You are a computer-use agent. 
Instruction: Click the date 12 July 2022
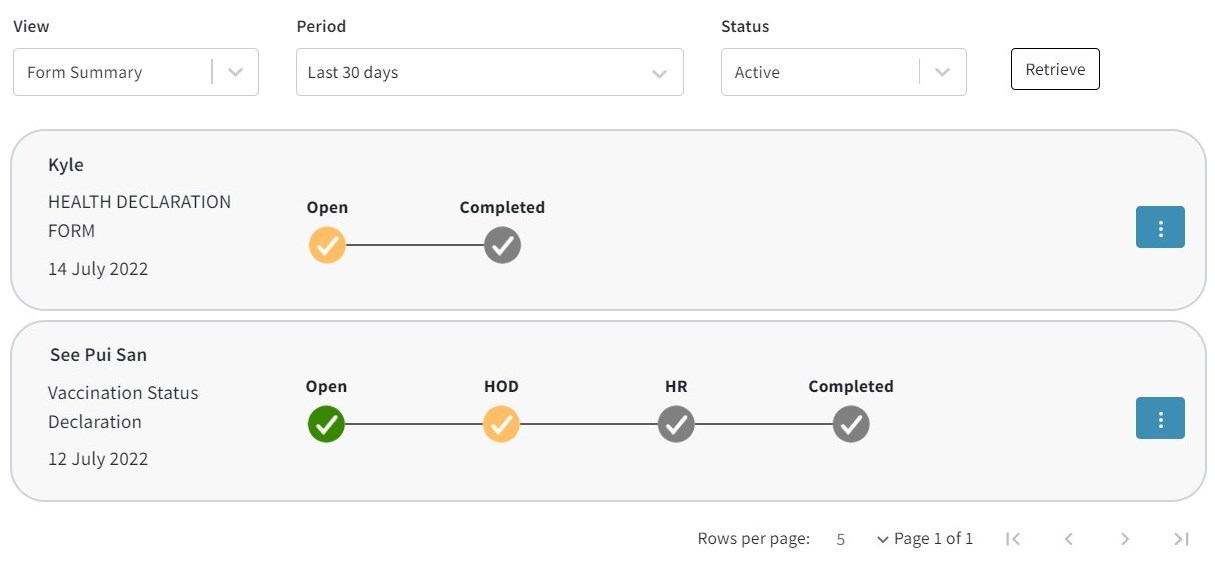[98, 459]
